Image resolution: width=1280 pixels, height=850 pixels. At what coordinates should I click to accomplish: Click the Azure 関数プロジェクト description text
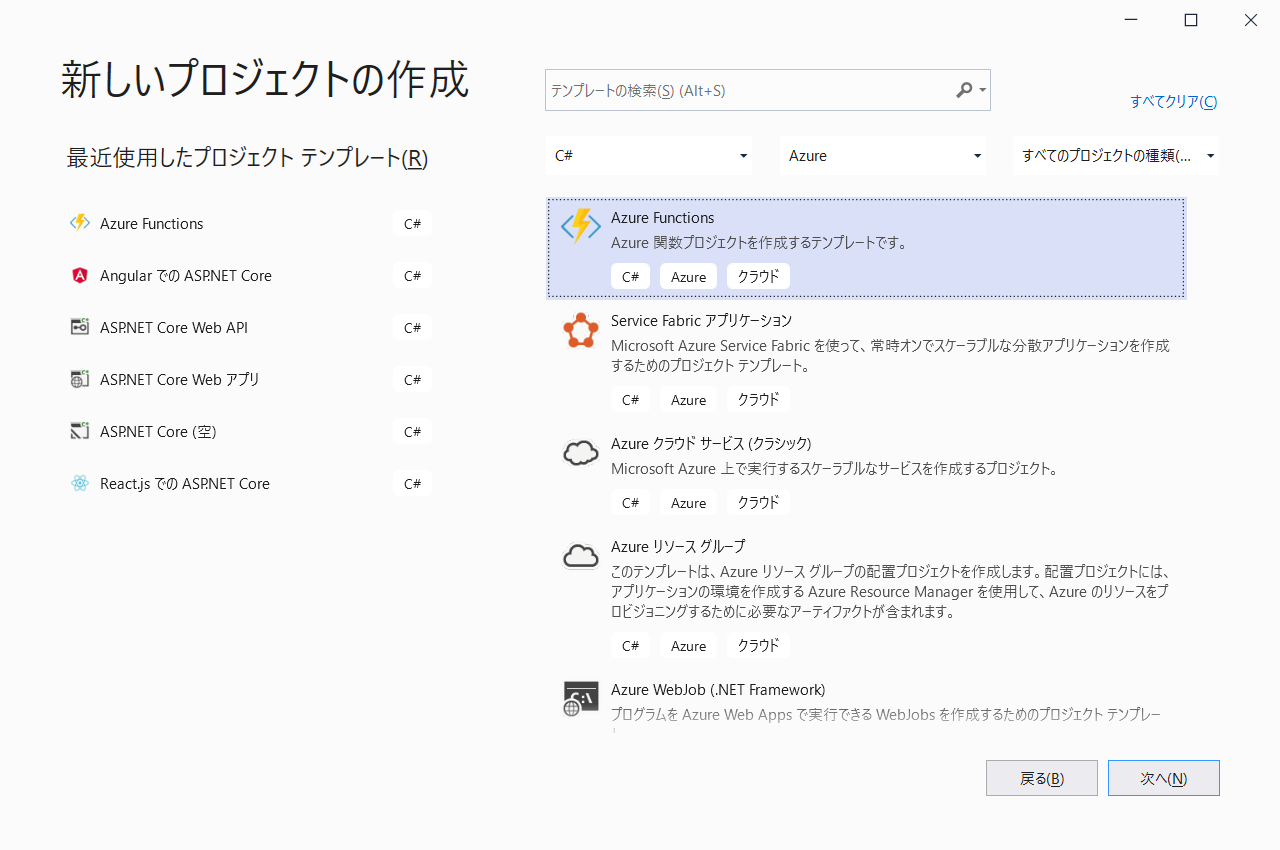759,243
